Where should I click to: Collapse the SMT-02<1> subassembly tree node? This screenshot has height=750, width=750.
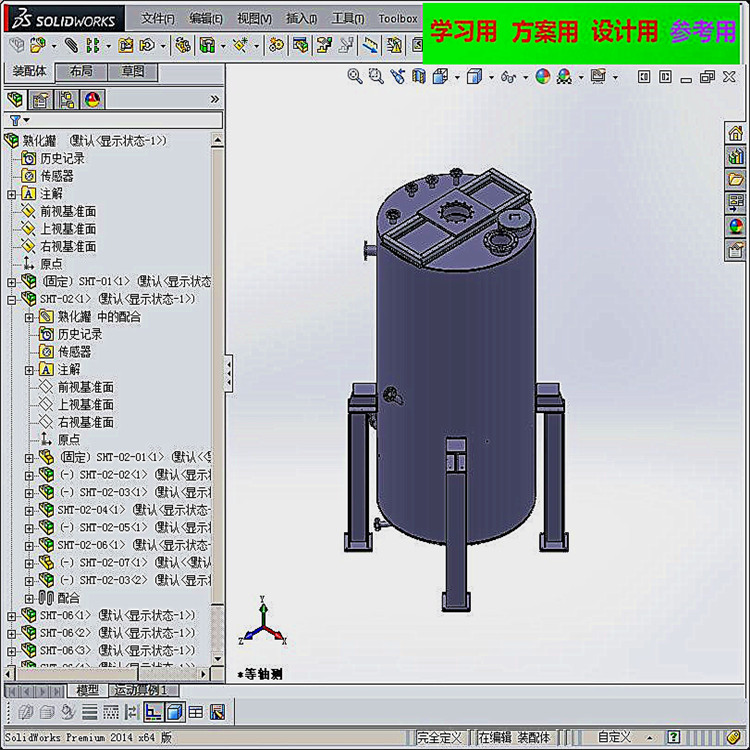click(x=11, y=299)
